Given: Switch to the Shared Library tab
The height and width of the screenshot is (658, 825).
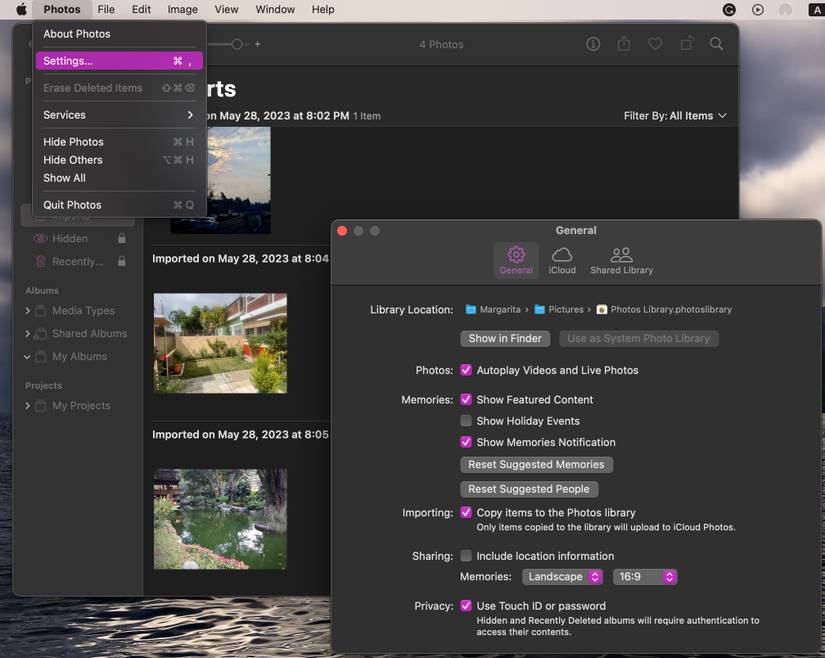Looking at the screenshot, I should (621, 260).
